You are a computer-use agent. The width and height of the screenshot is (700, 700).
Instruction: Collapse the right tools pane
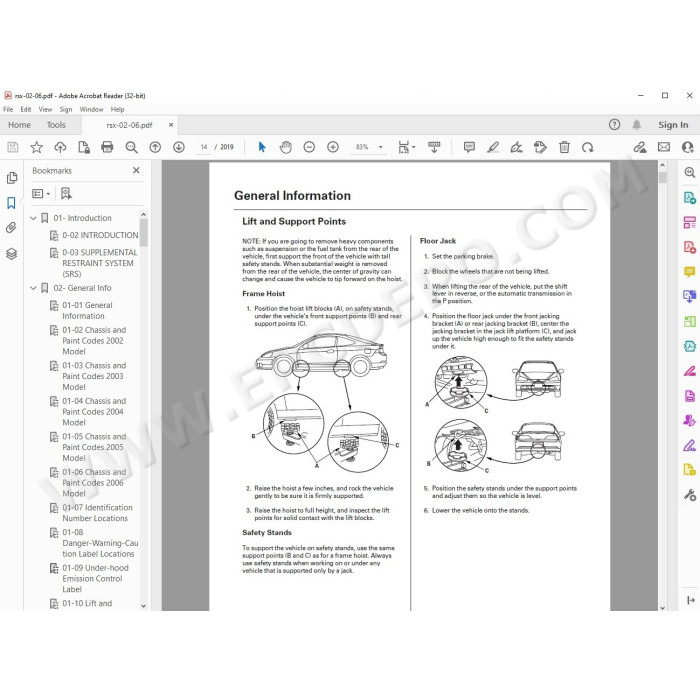[x=691, y=600]
